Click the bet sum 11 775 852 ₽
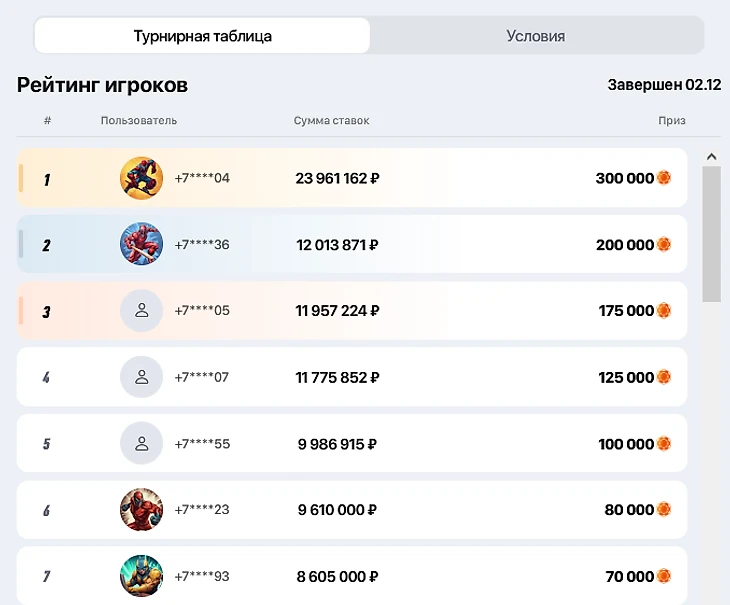 pyautogui.click(x=338, y=377)
